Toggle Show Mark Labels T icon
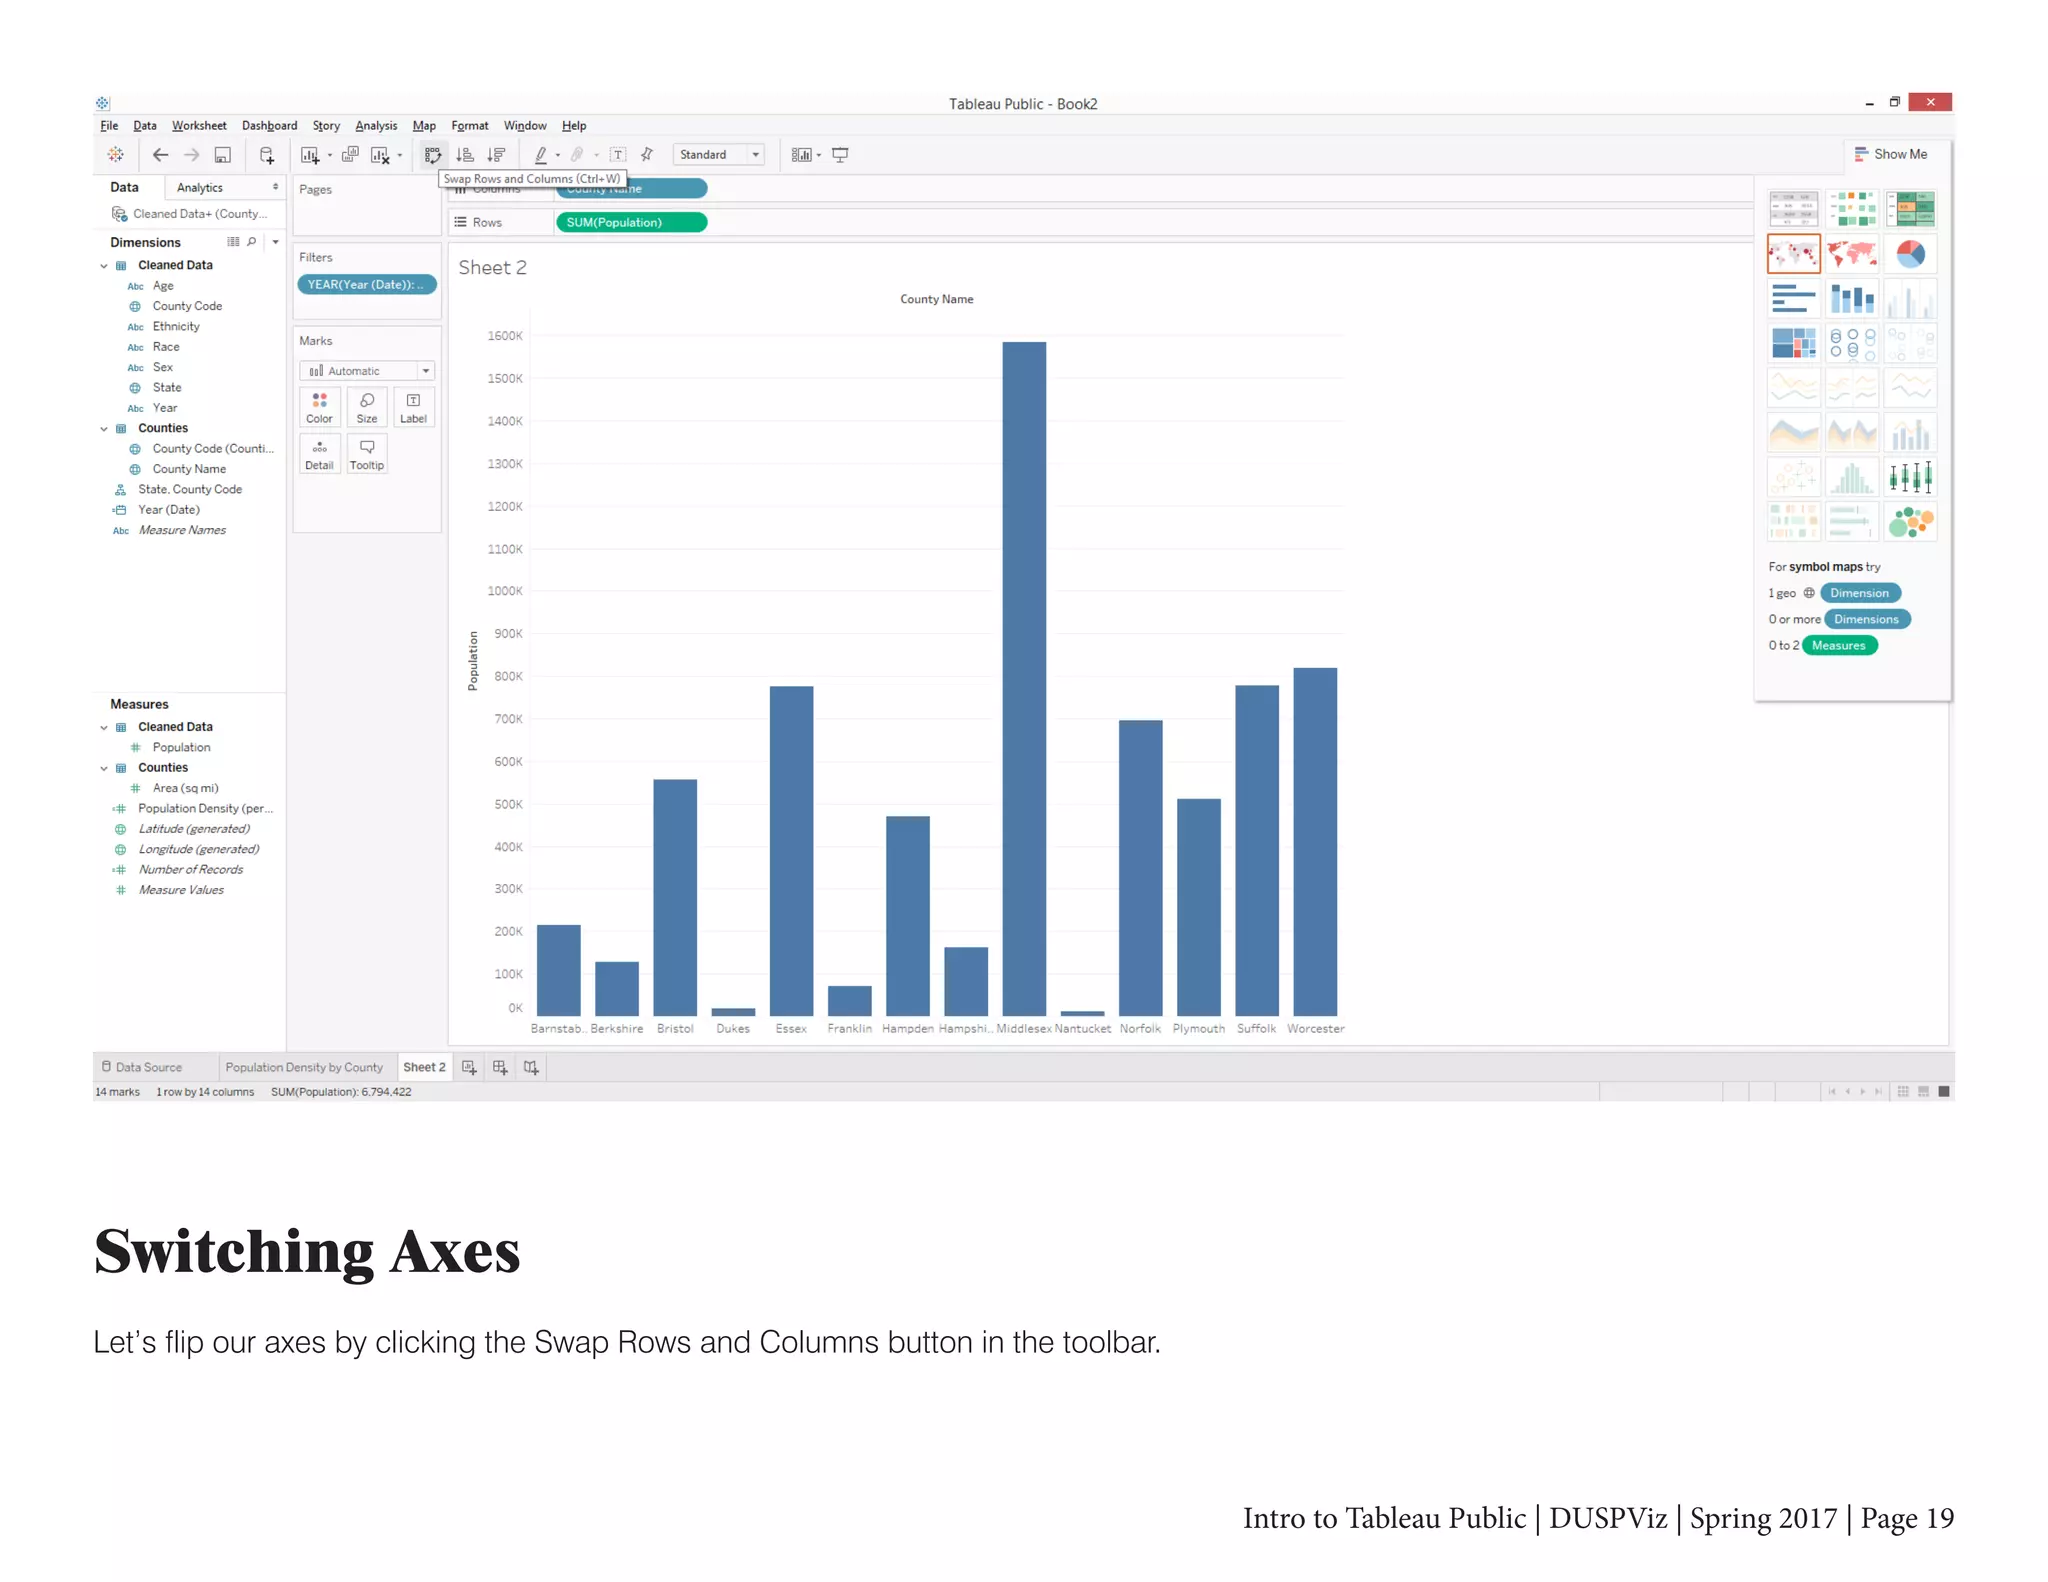This screenshot has height=1582, width=2048. click(618, 155)
